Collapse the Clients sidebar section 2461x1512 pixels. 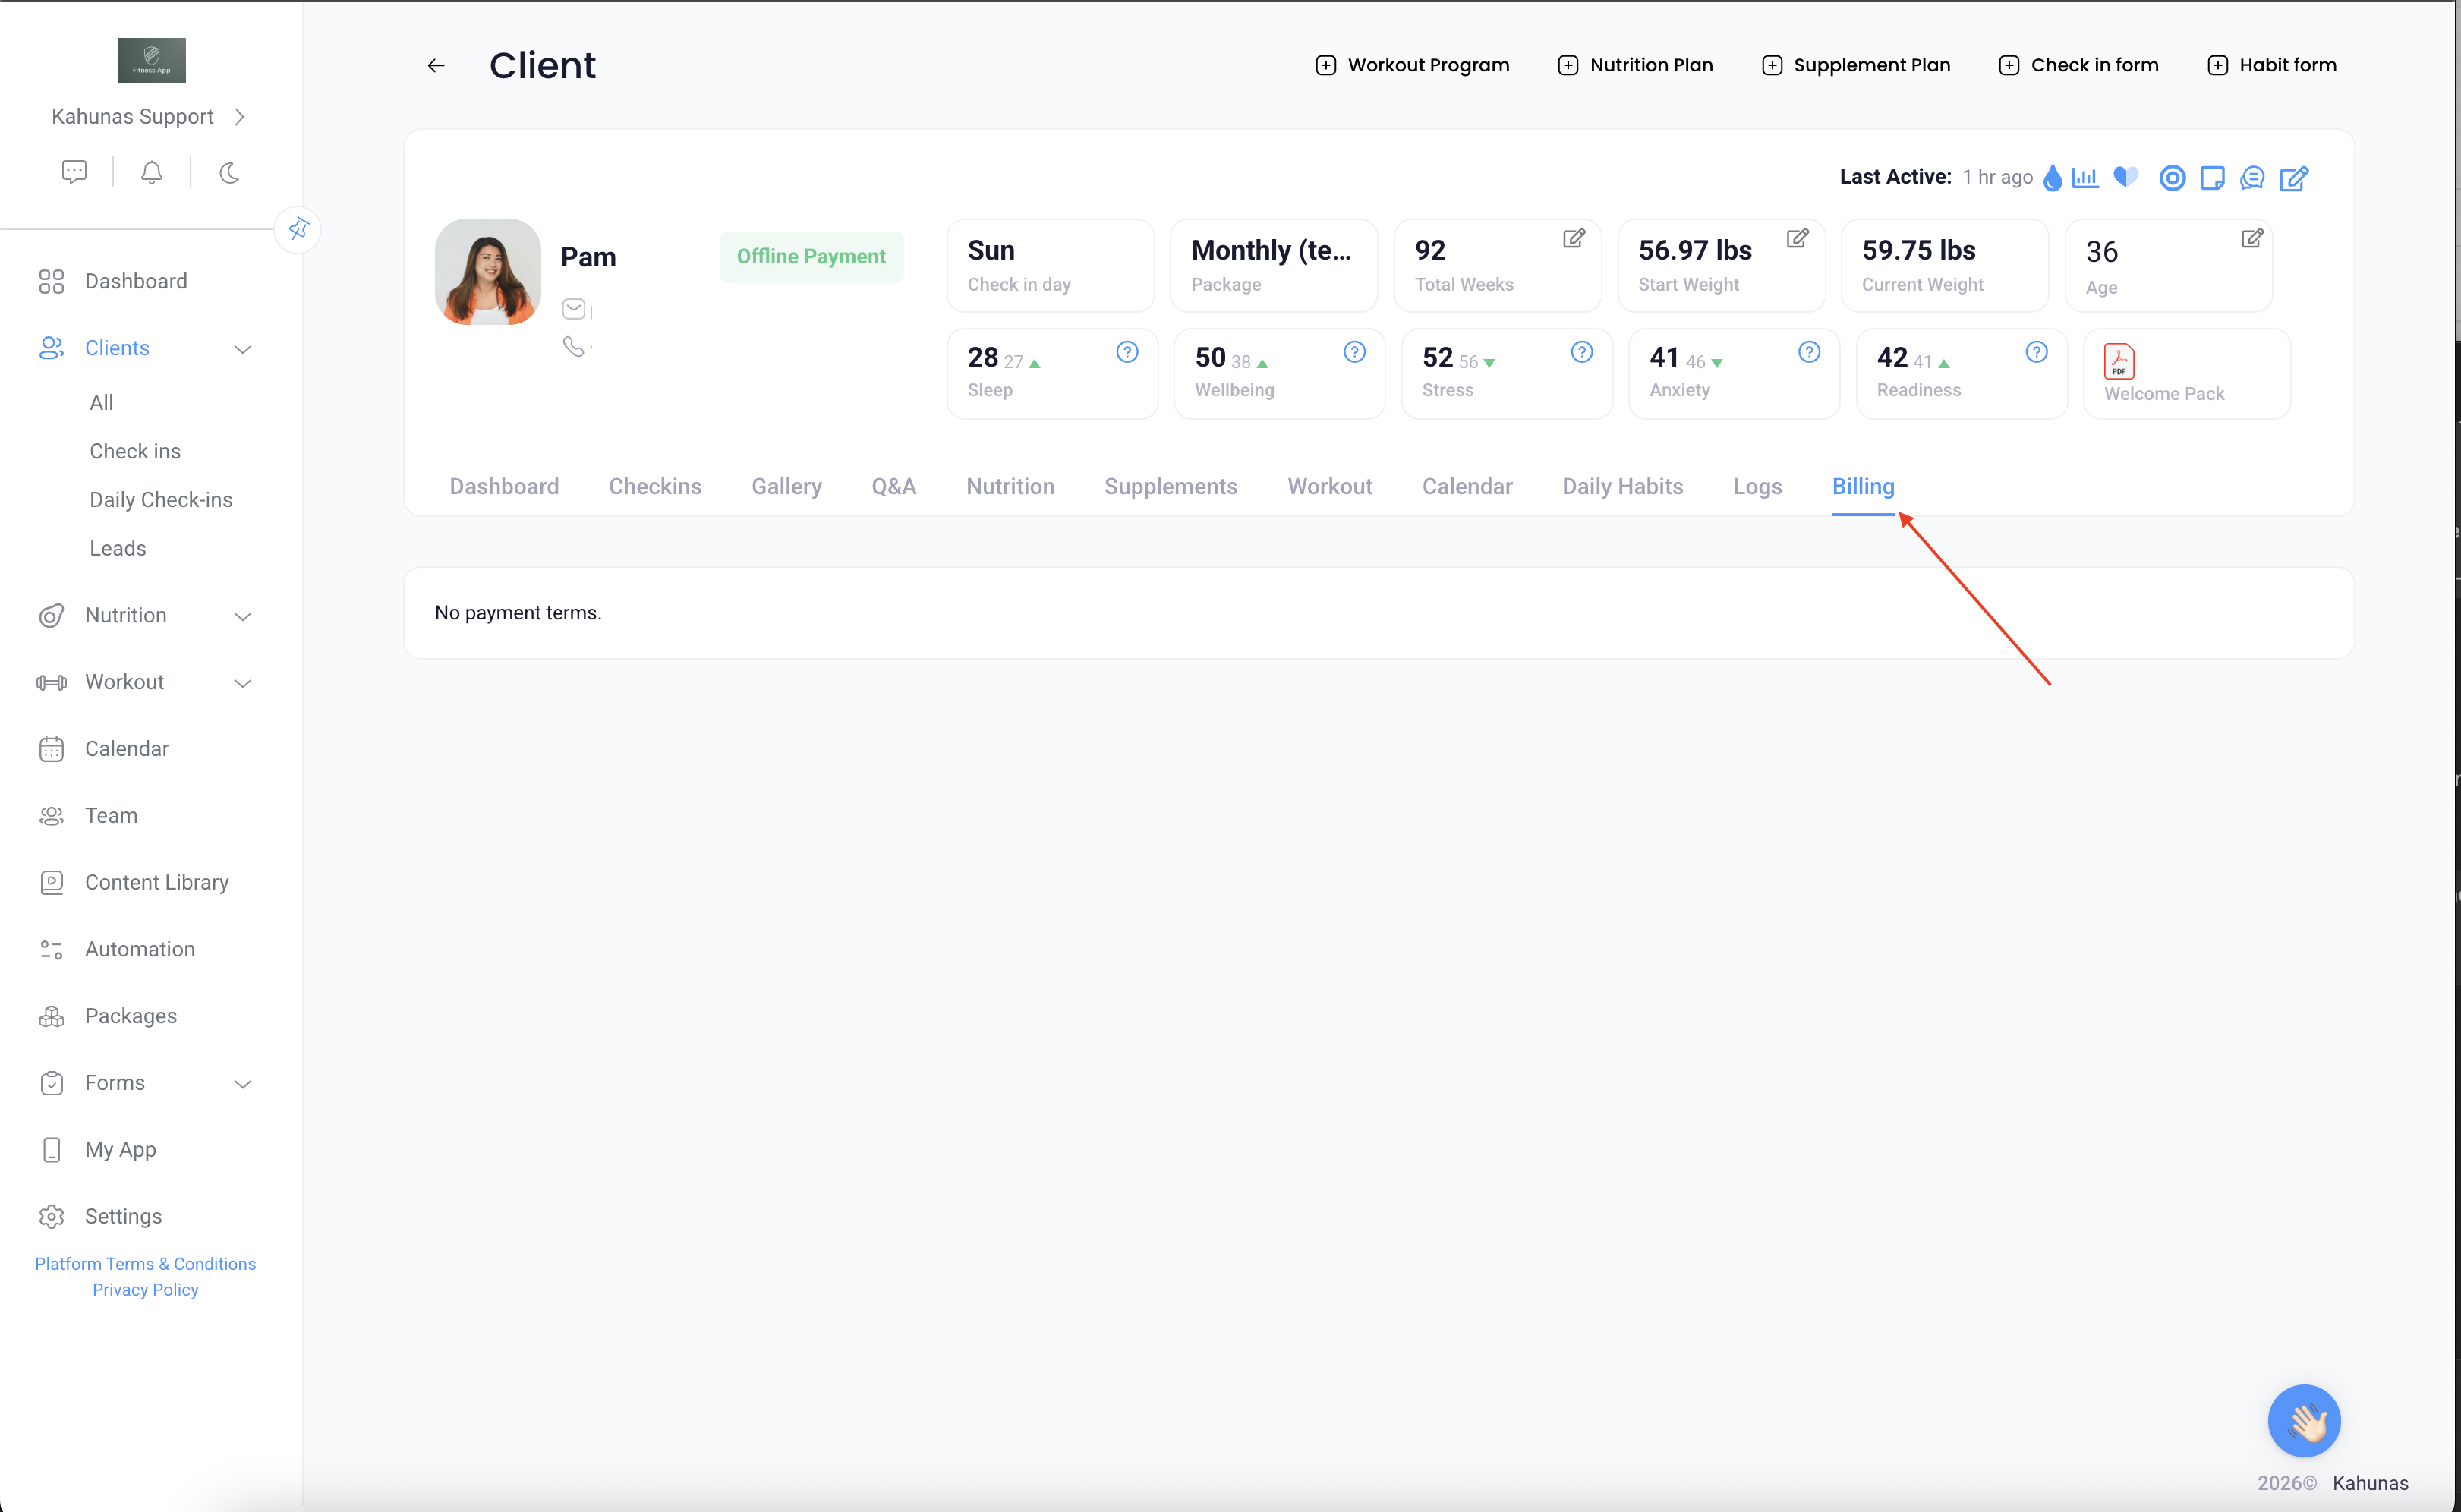tap(242, 349)
